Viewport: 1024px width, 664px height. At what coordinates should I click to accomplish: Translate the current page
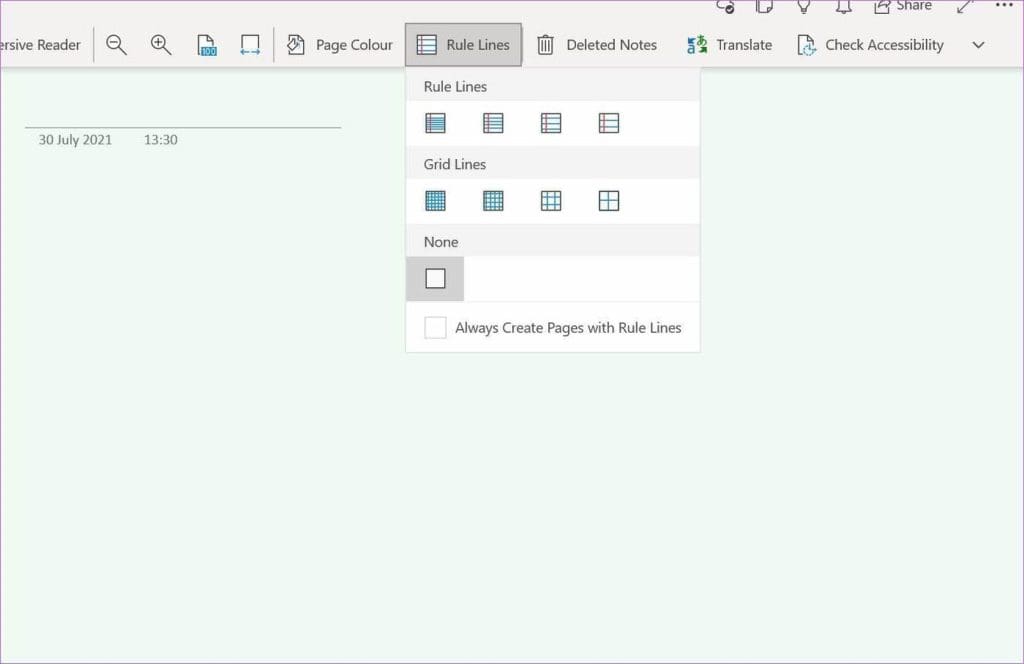coord(729,44)
